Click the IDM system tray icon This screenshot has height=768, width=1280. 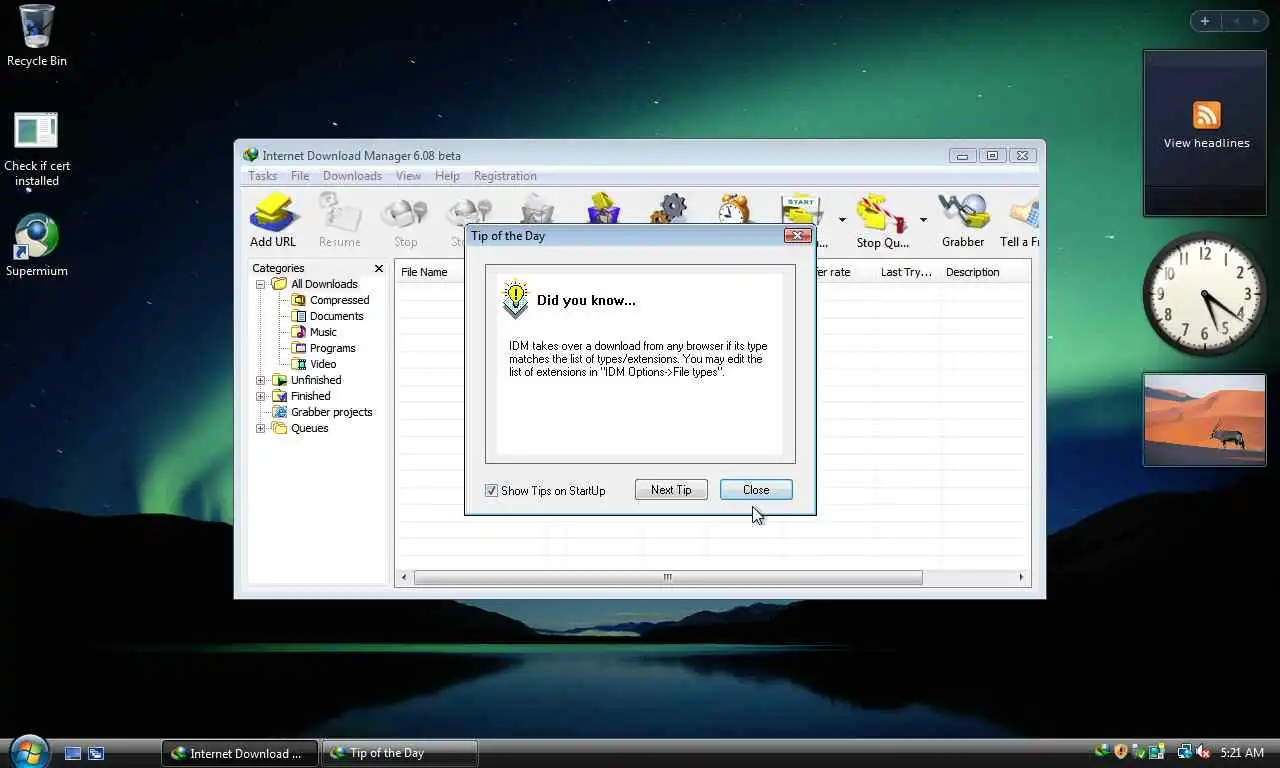click(x=1102, y=751)
